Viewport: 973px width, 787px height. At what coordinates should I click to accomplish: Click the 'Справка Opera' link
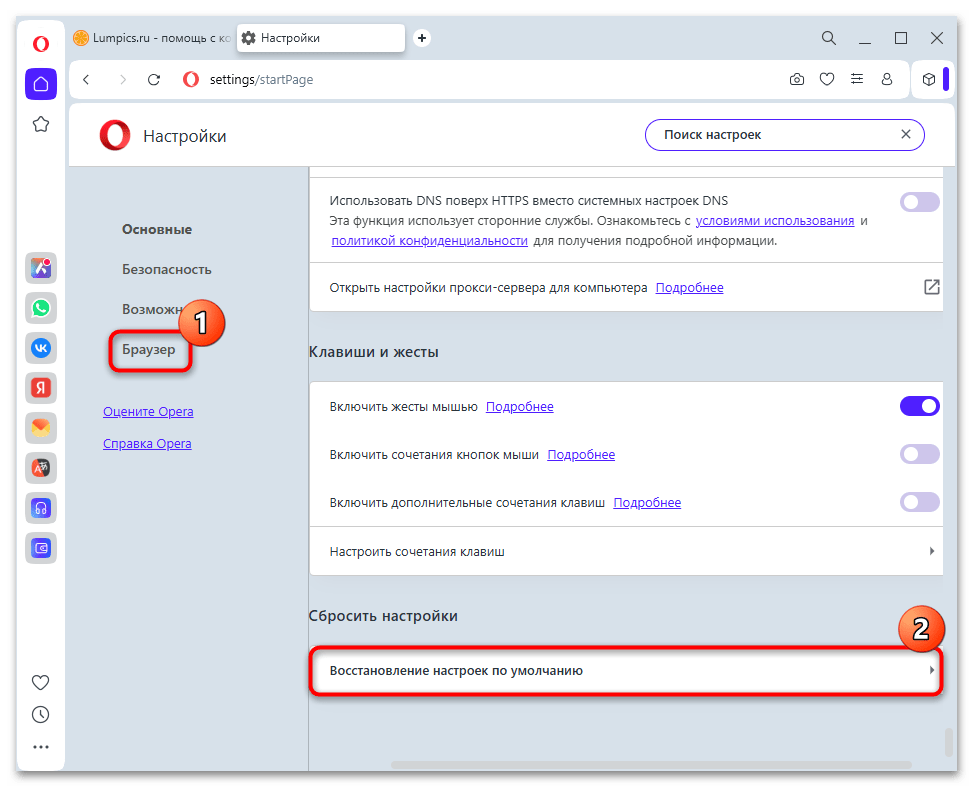tap(147, 443)
